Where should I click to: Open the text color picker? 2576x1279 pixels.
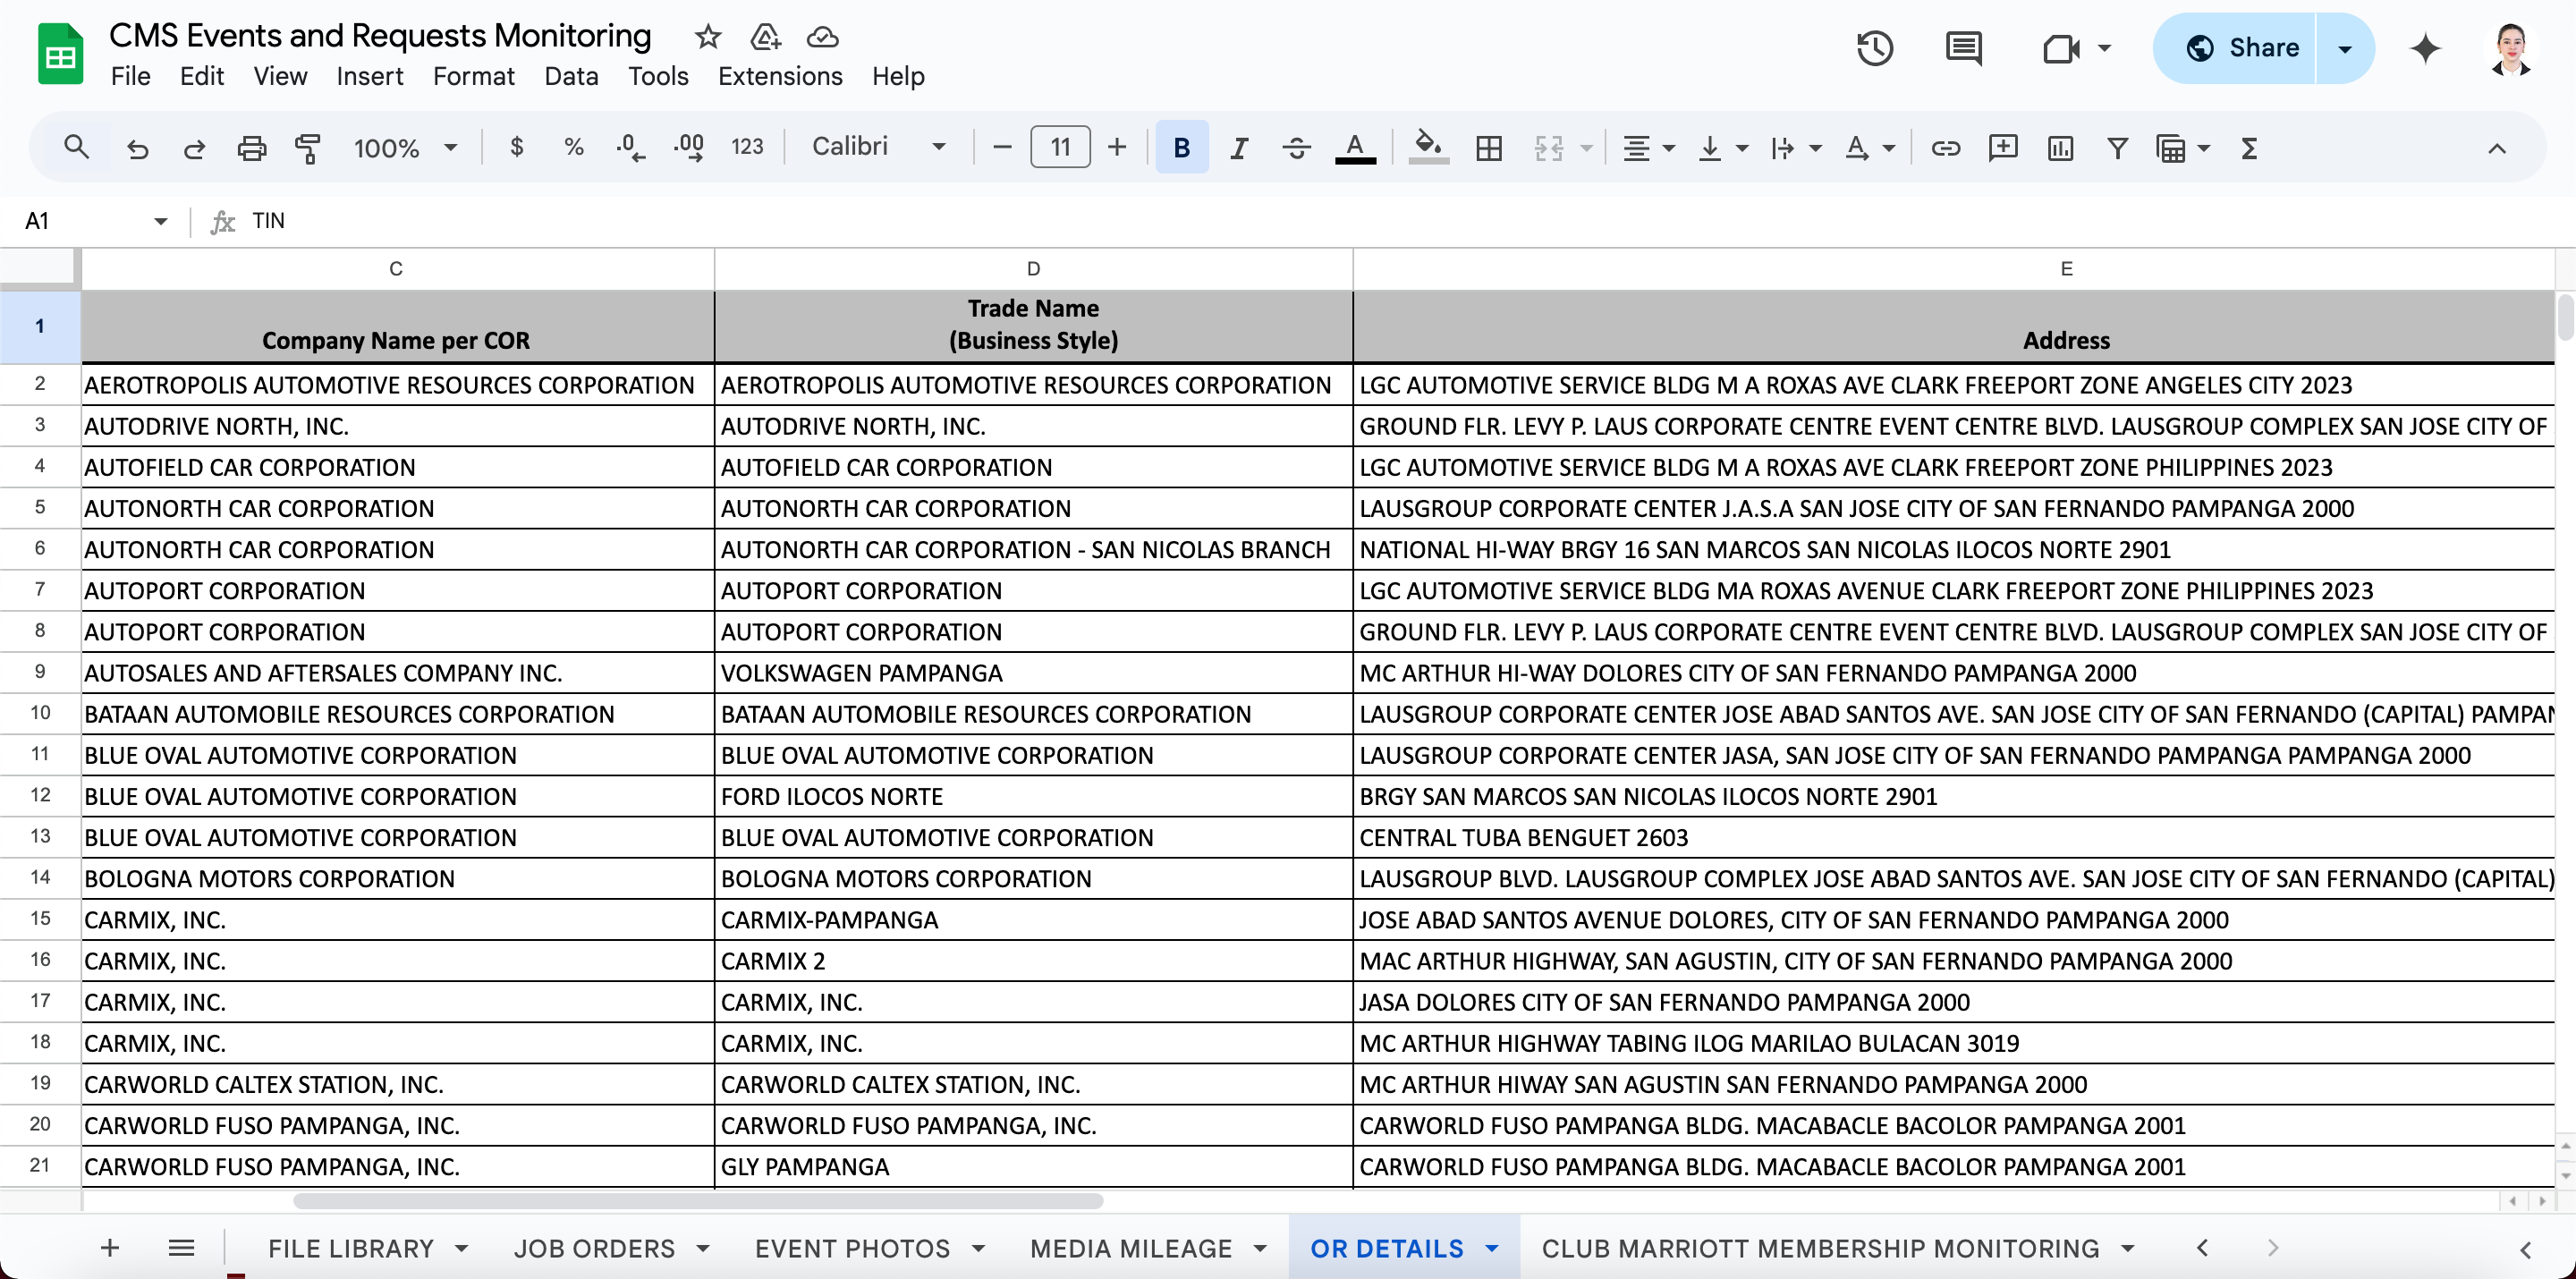(1355, 148)
